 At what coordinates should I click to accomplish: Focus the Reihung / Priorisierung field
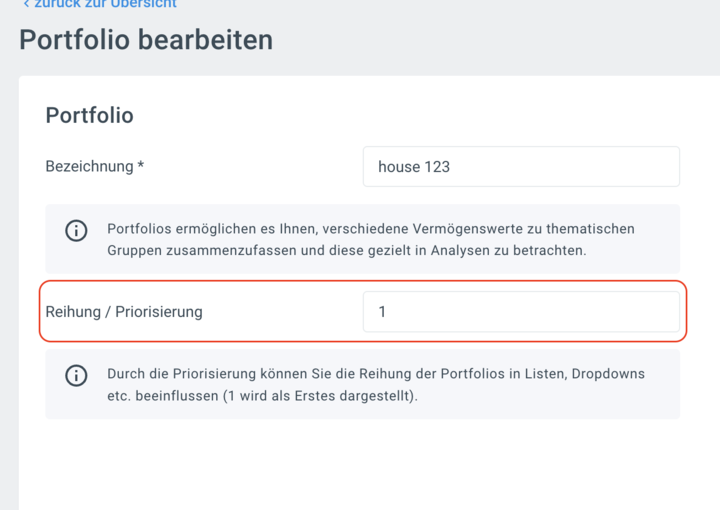coord(520,312)
